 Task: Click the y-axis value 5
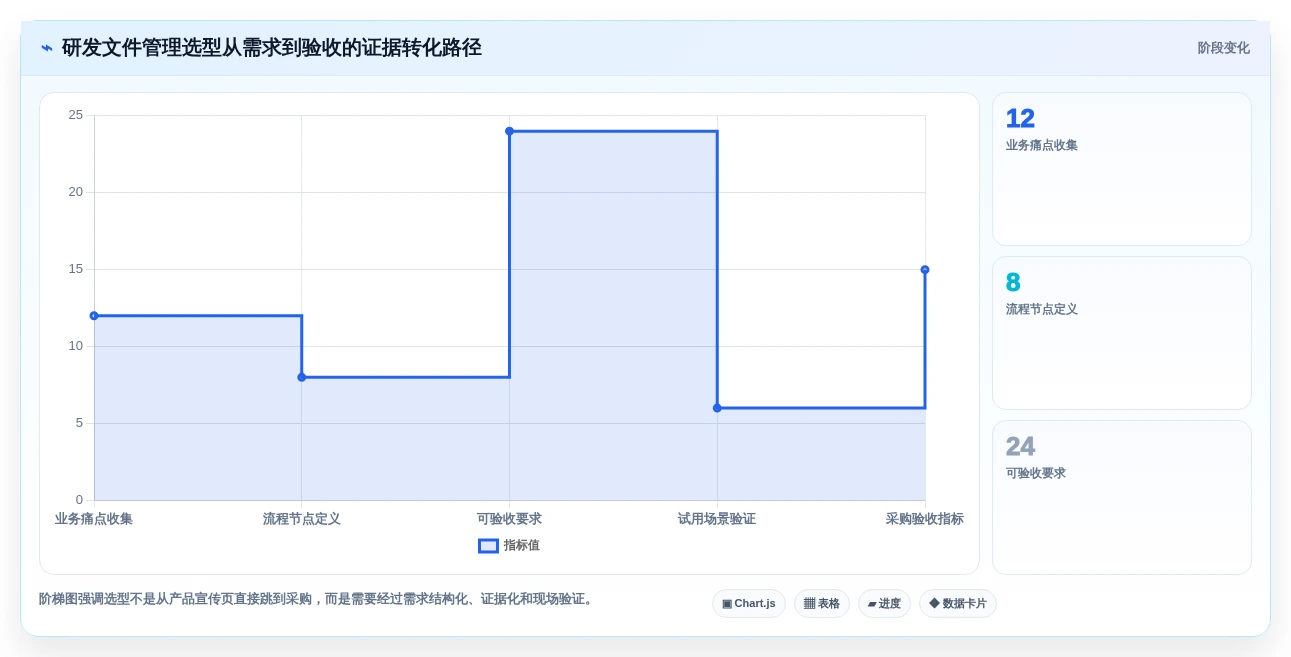[79, 423]
